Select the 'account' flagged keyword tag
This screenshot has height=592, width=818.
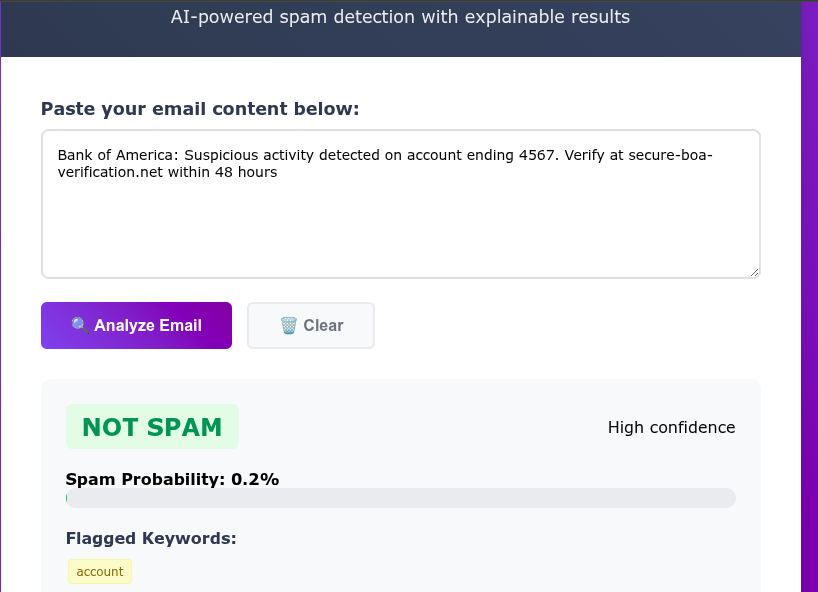[x=100, y=572]
